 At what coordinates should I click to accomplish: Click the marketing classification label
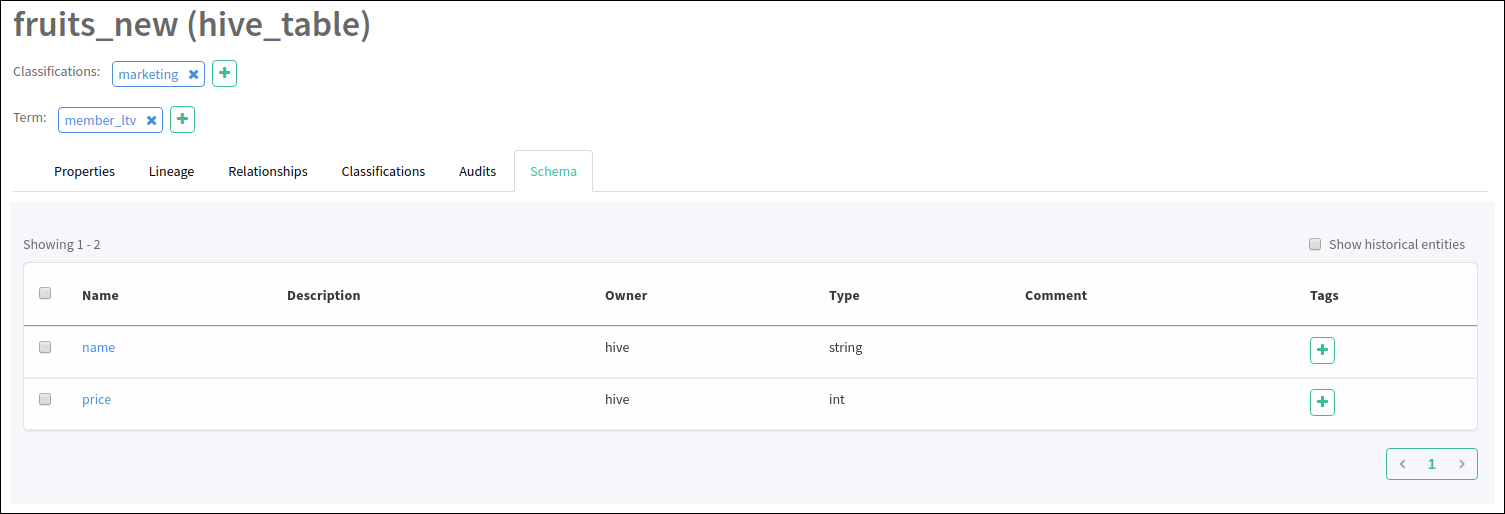click(148, 74)
